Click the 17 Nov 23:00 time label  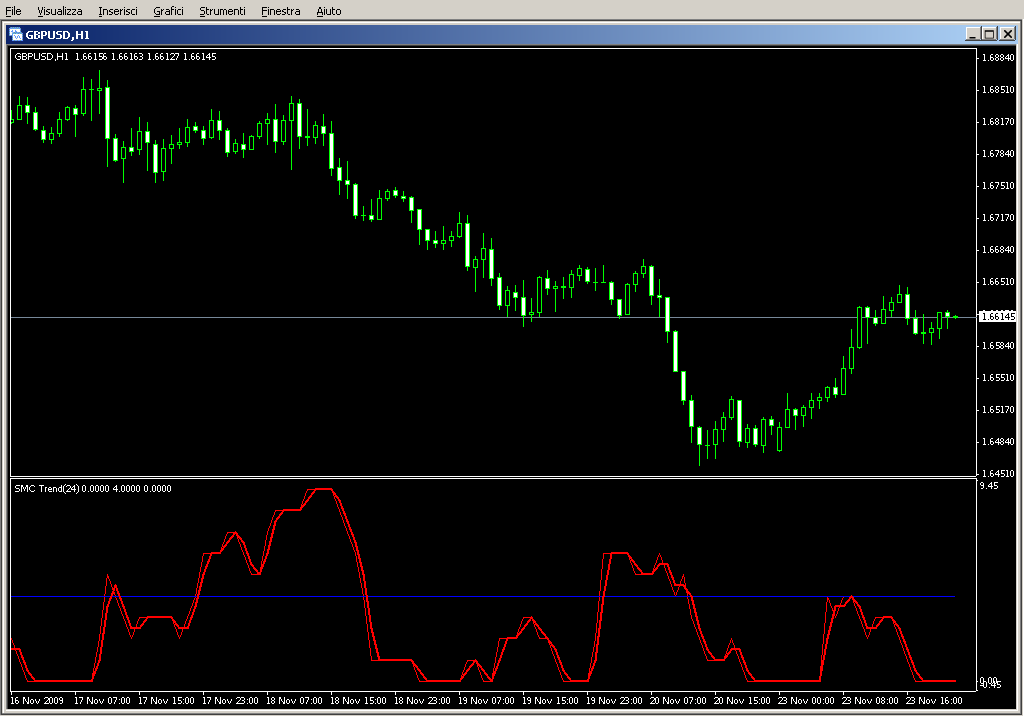[x=230, y=701]
